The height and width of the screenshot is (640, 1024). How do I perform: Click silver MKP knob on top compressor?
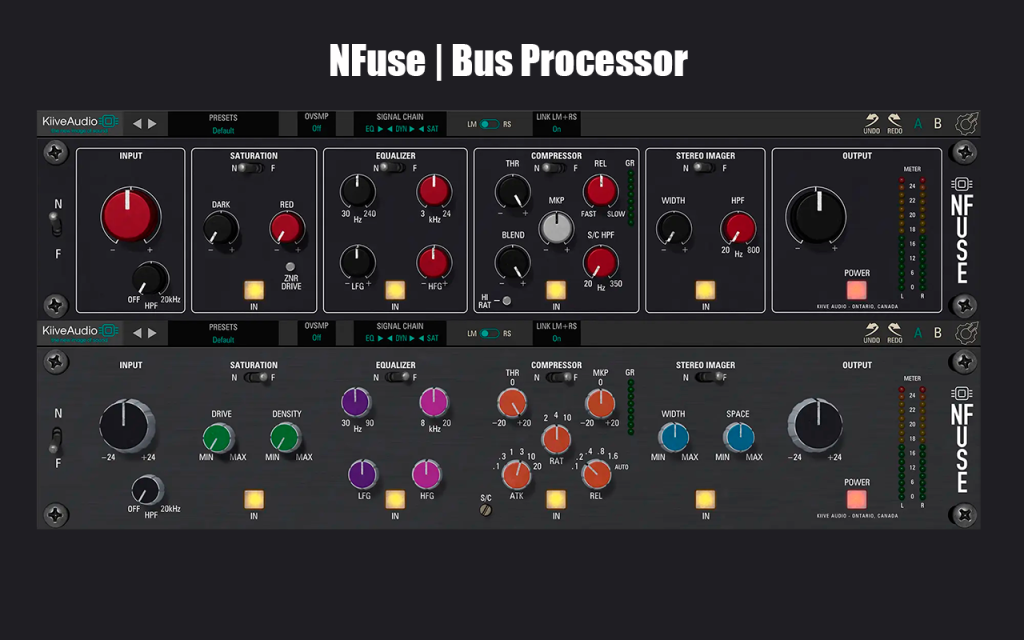556,228
